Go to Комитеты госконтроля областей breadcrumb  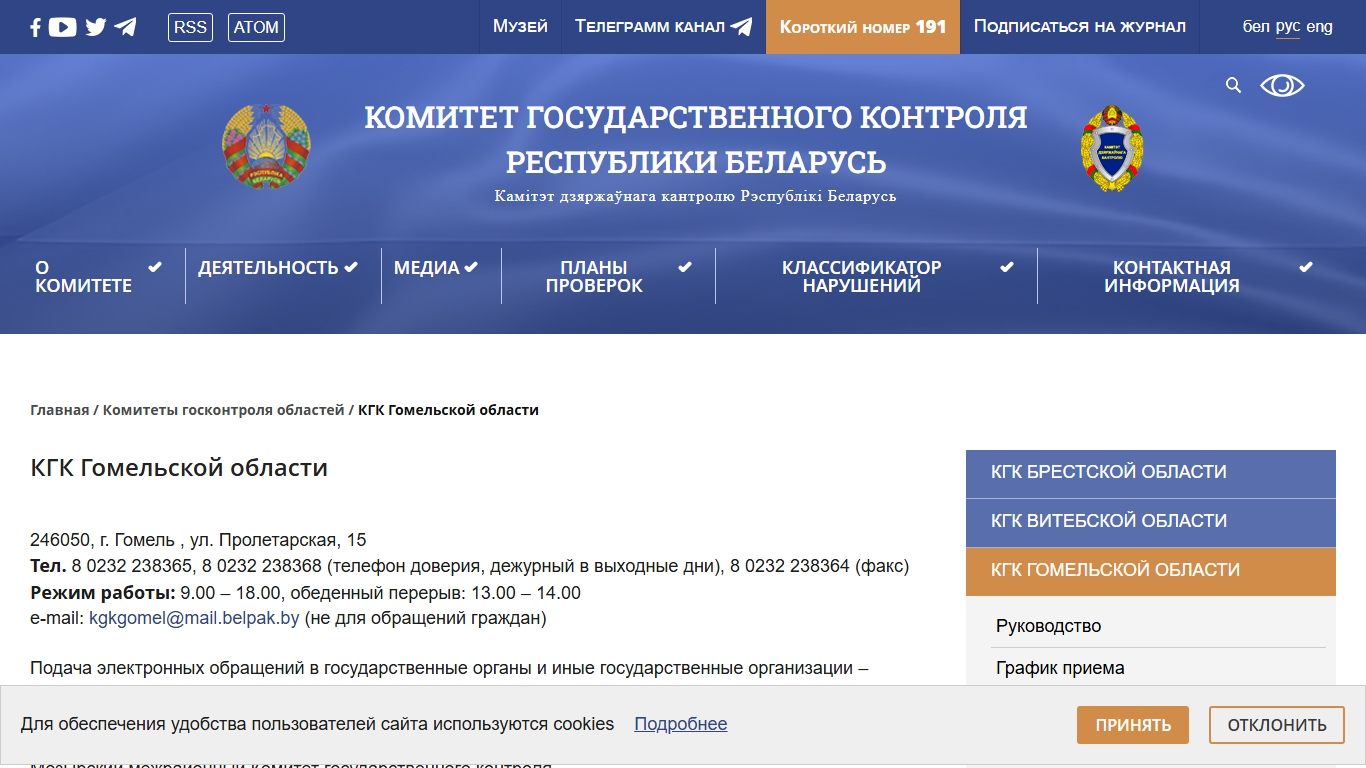click(223, 410)
